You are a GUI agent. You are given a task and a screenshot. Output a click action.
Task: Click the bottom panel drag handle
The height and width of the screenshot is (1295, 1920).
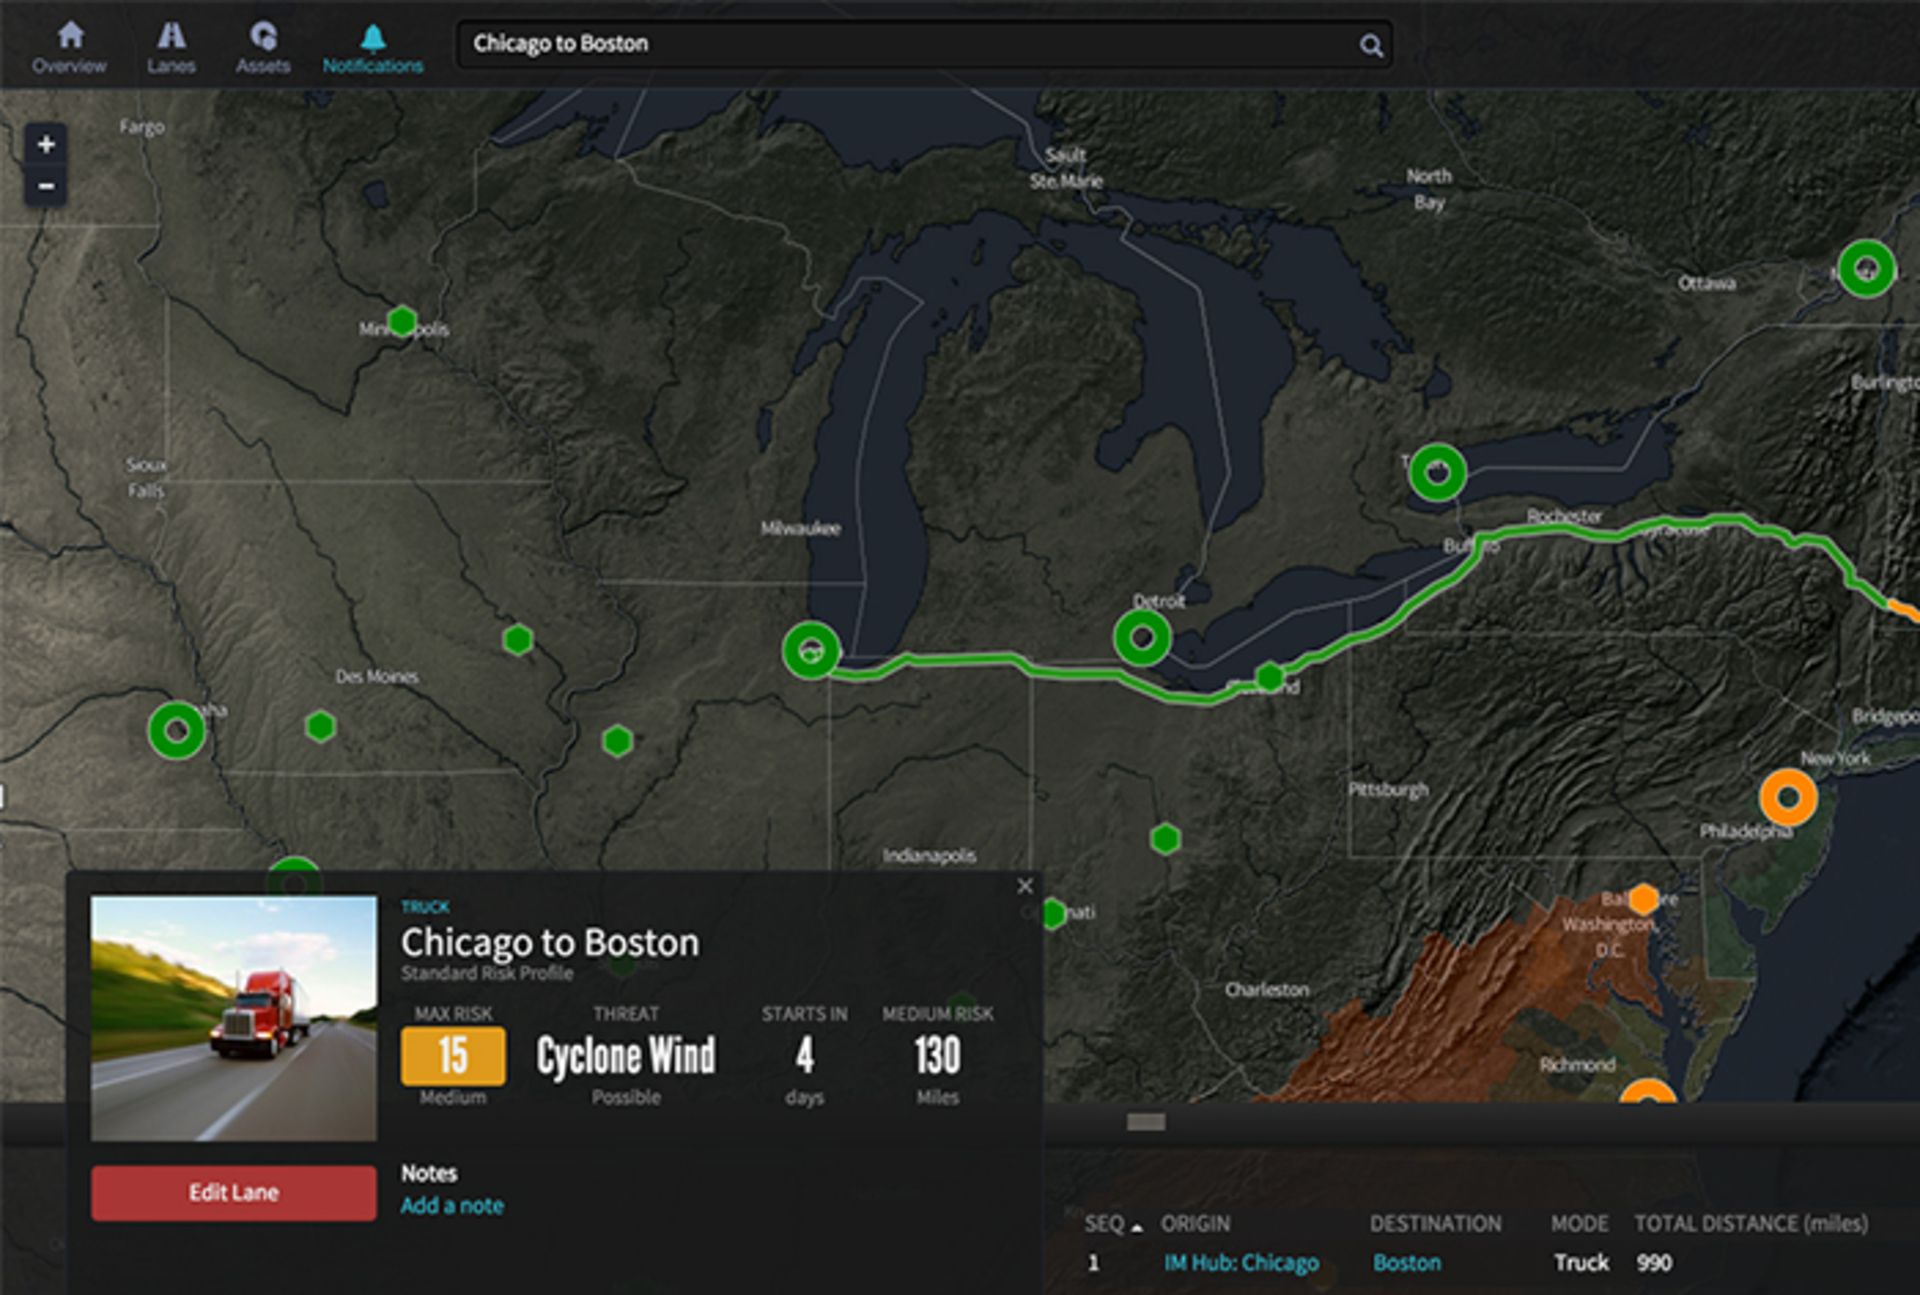(x=1146, y=1122)
